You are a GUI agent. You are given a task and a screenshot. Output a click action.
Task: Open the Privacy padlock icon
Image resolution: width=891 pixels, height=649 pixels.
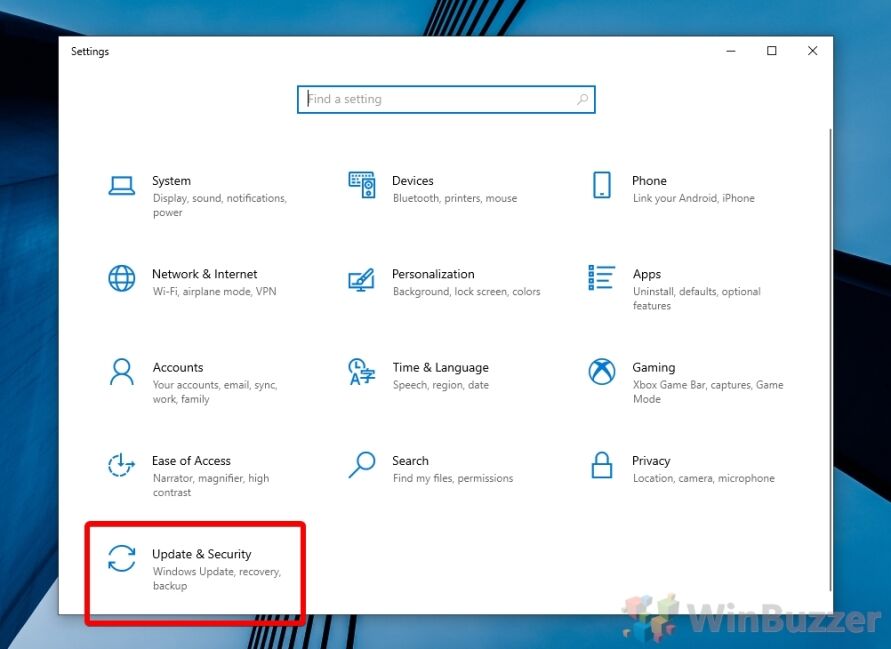pyautogui.click(x=602, y=465)
